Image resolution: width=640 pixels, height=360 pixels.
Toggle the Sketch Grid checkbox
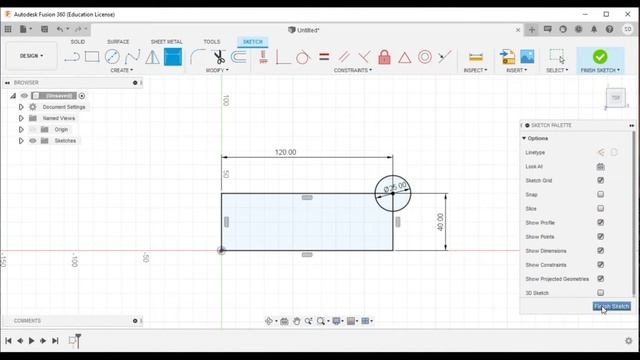(600, 180)
